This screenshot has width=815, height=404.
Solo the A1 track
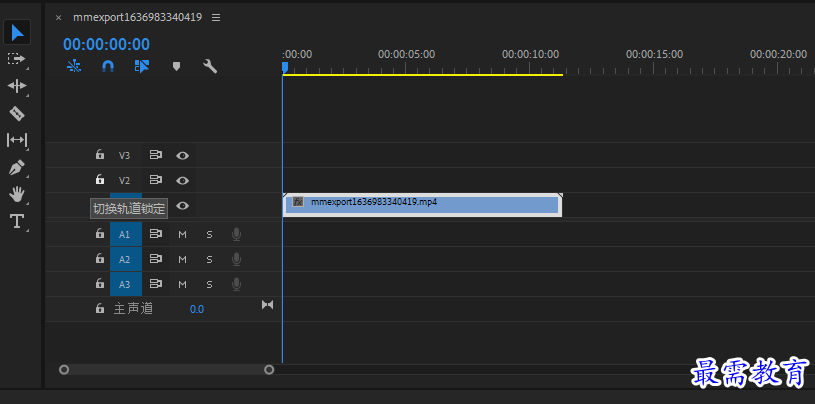(x=209, y=234)
